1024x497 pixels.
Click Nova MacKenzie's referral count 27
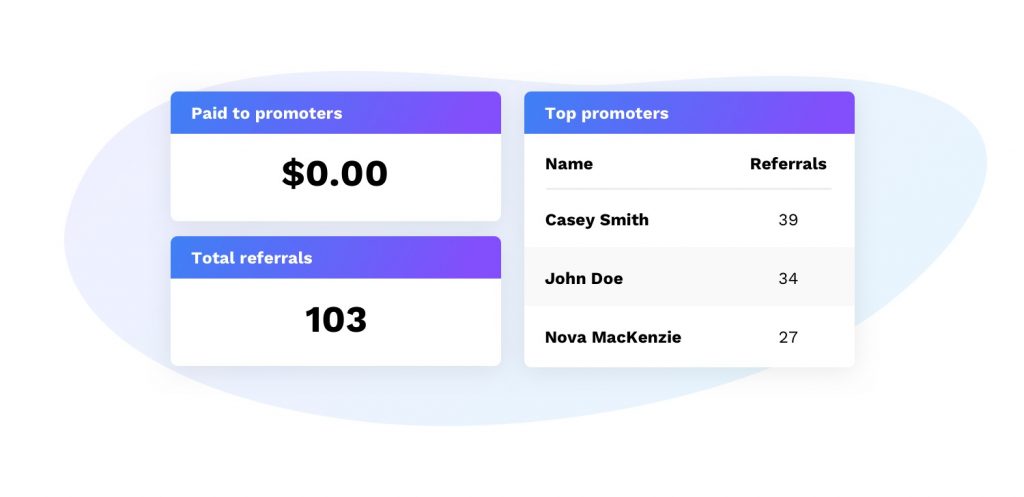[x=788, y=337]
